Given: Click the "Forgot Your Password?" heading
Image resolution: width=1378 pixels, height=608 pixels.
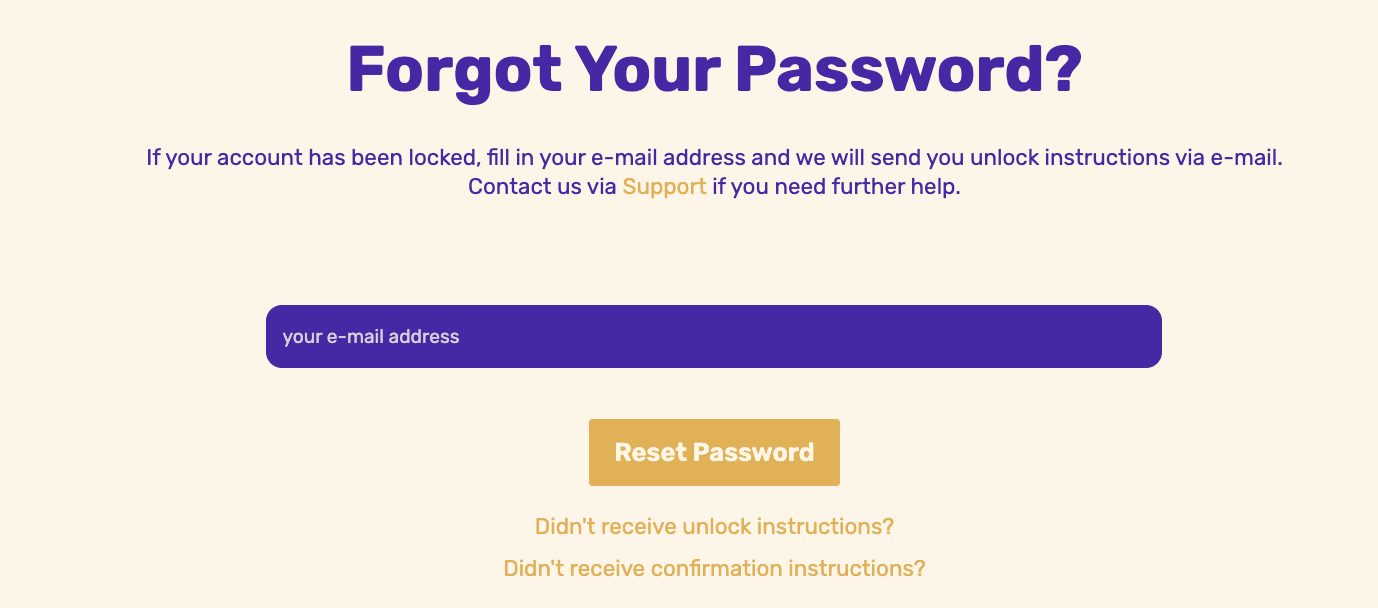Looking at the screenshot, I should (x=714, y=70).
